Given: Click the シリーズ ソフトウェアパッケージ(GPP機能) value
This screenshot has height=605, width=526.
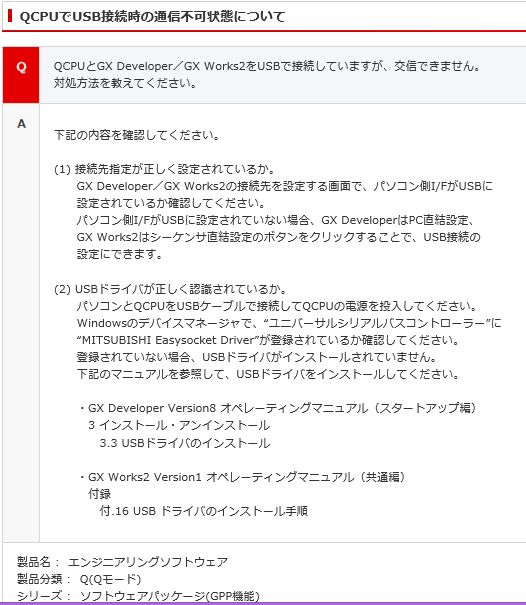Looking at the screenshot, I should 169,596.
